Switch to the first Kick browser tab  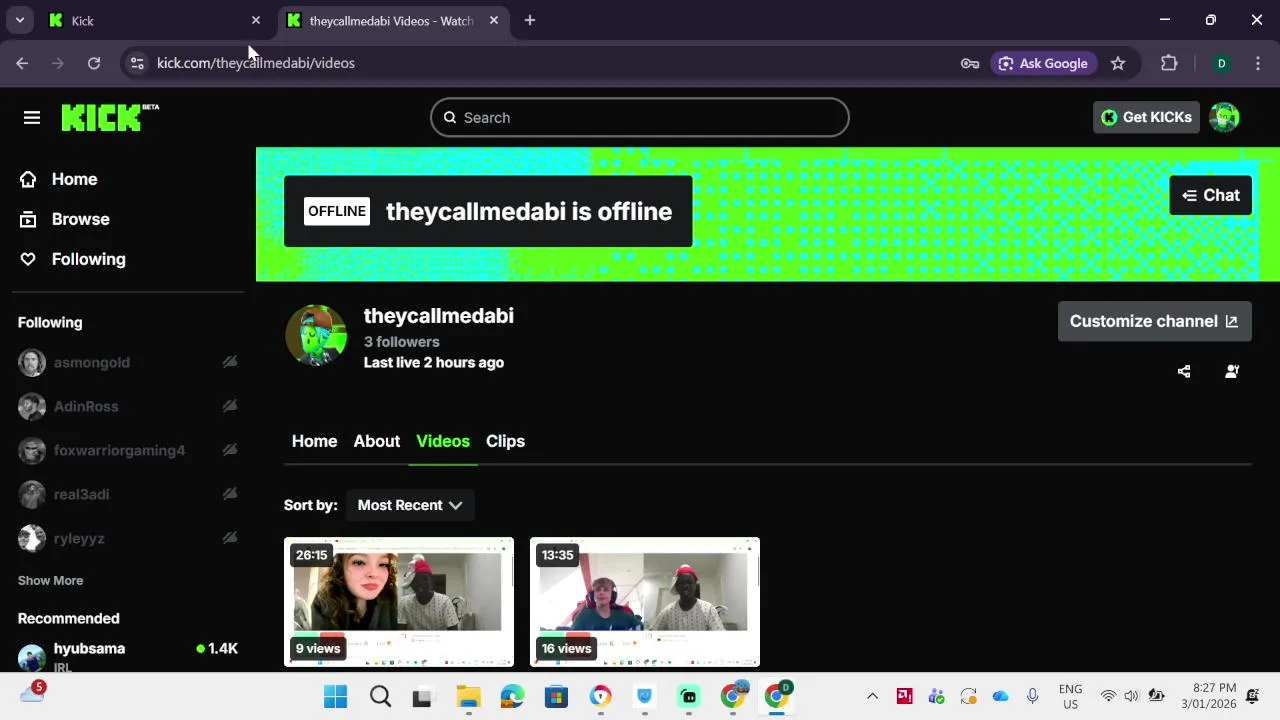pyautogui.click(x=150, y=20)
